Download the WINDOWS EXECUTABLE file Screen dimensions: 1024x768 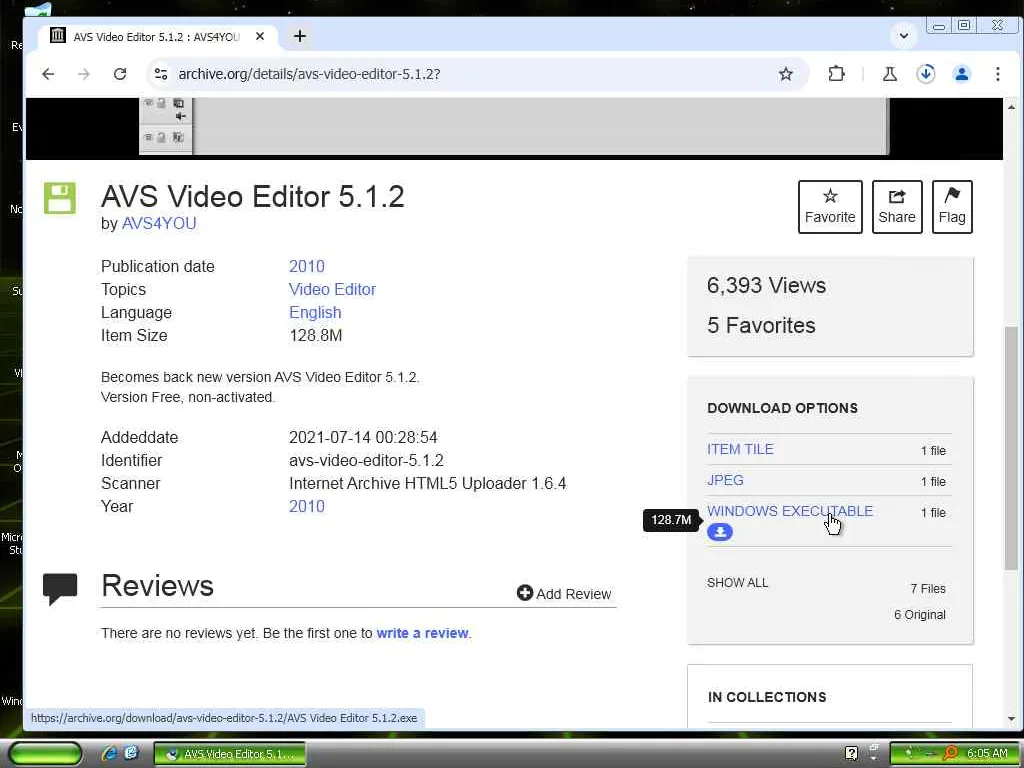pos(790,511)
